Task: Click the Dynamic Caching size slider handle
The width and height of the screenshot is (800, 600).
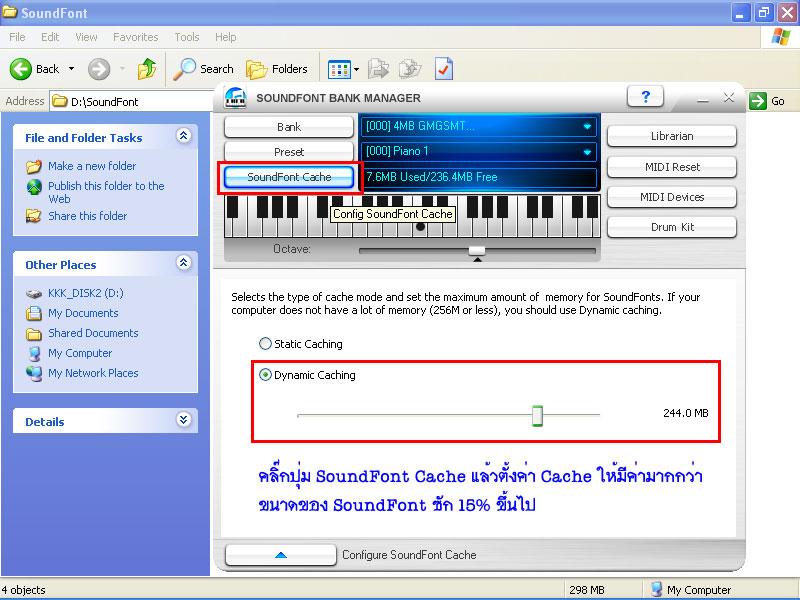Action: [x=537, y=416]
